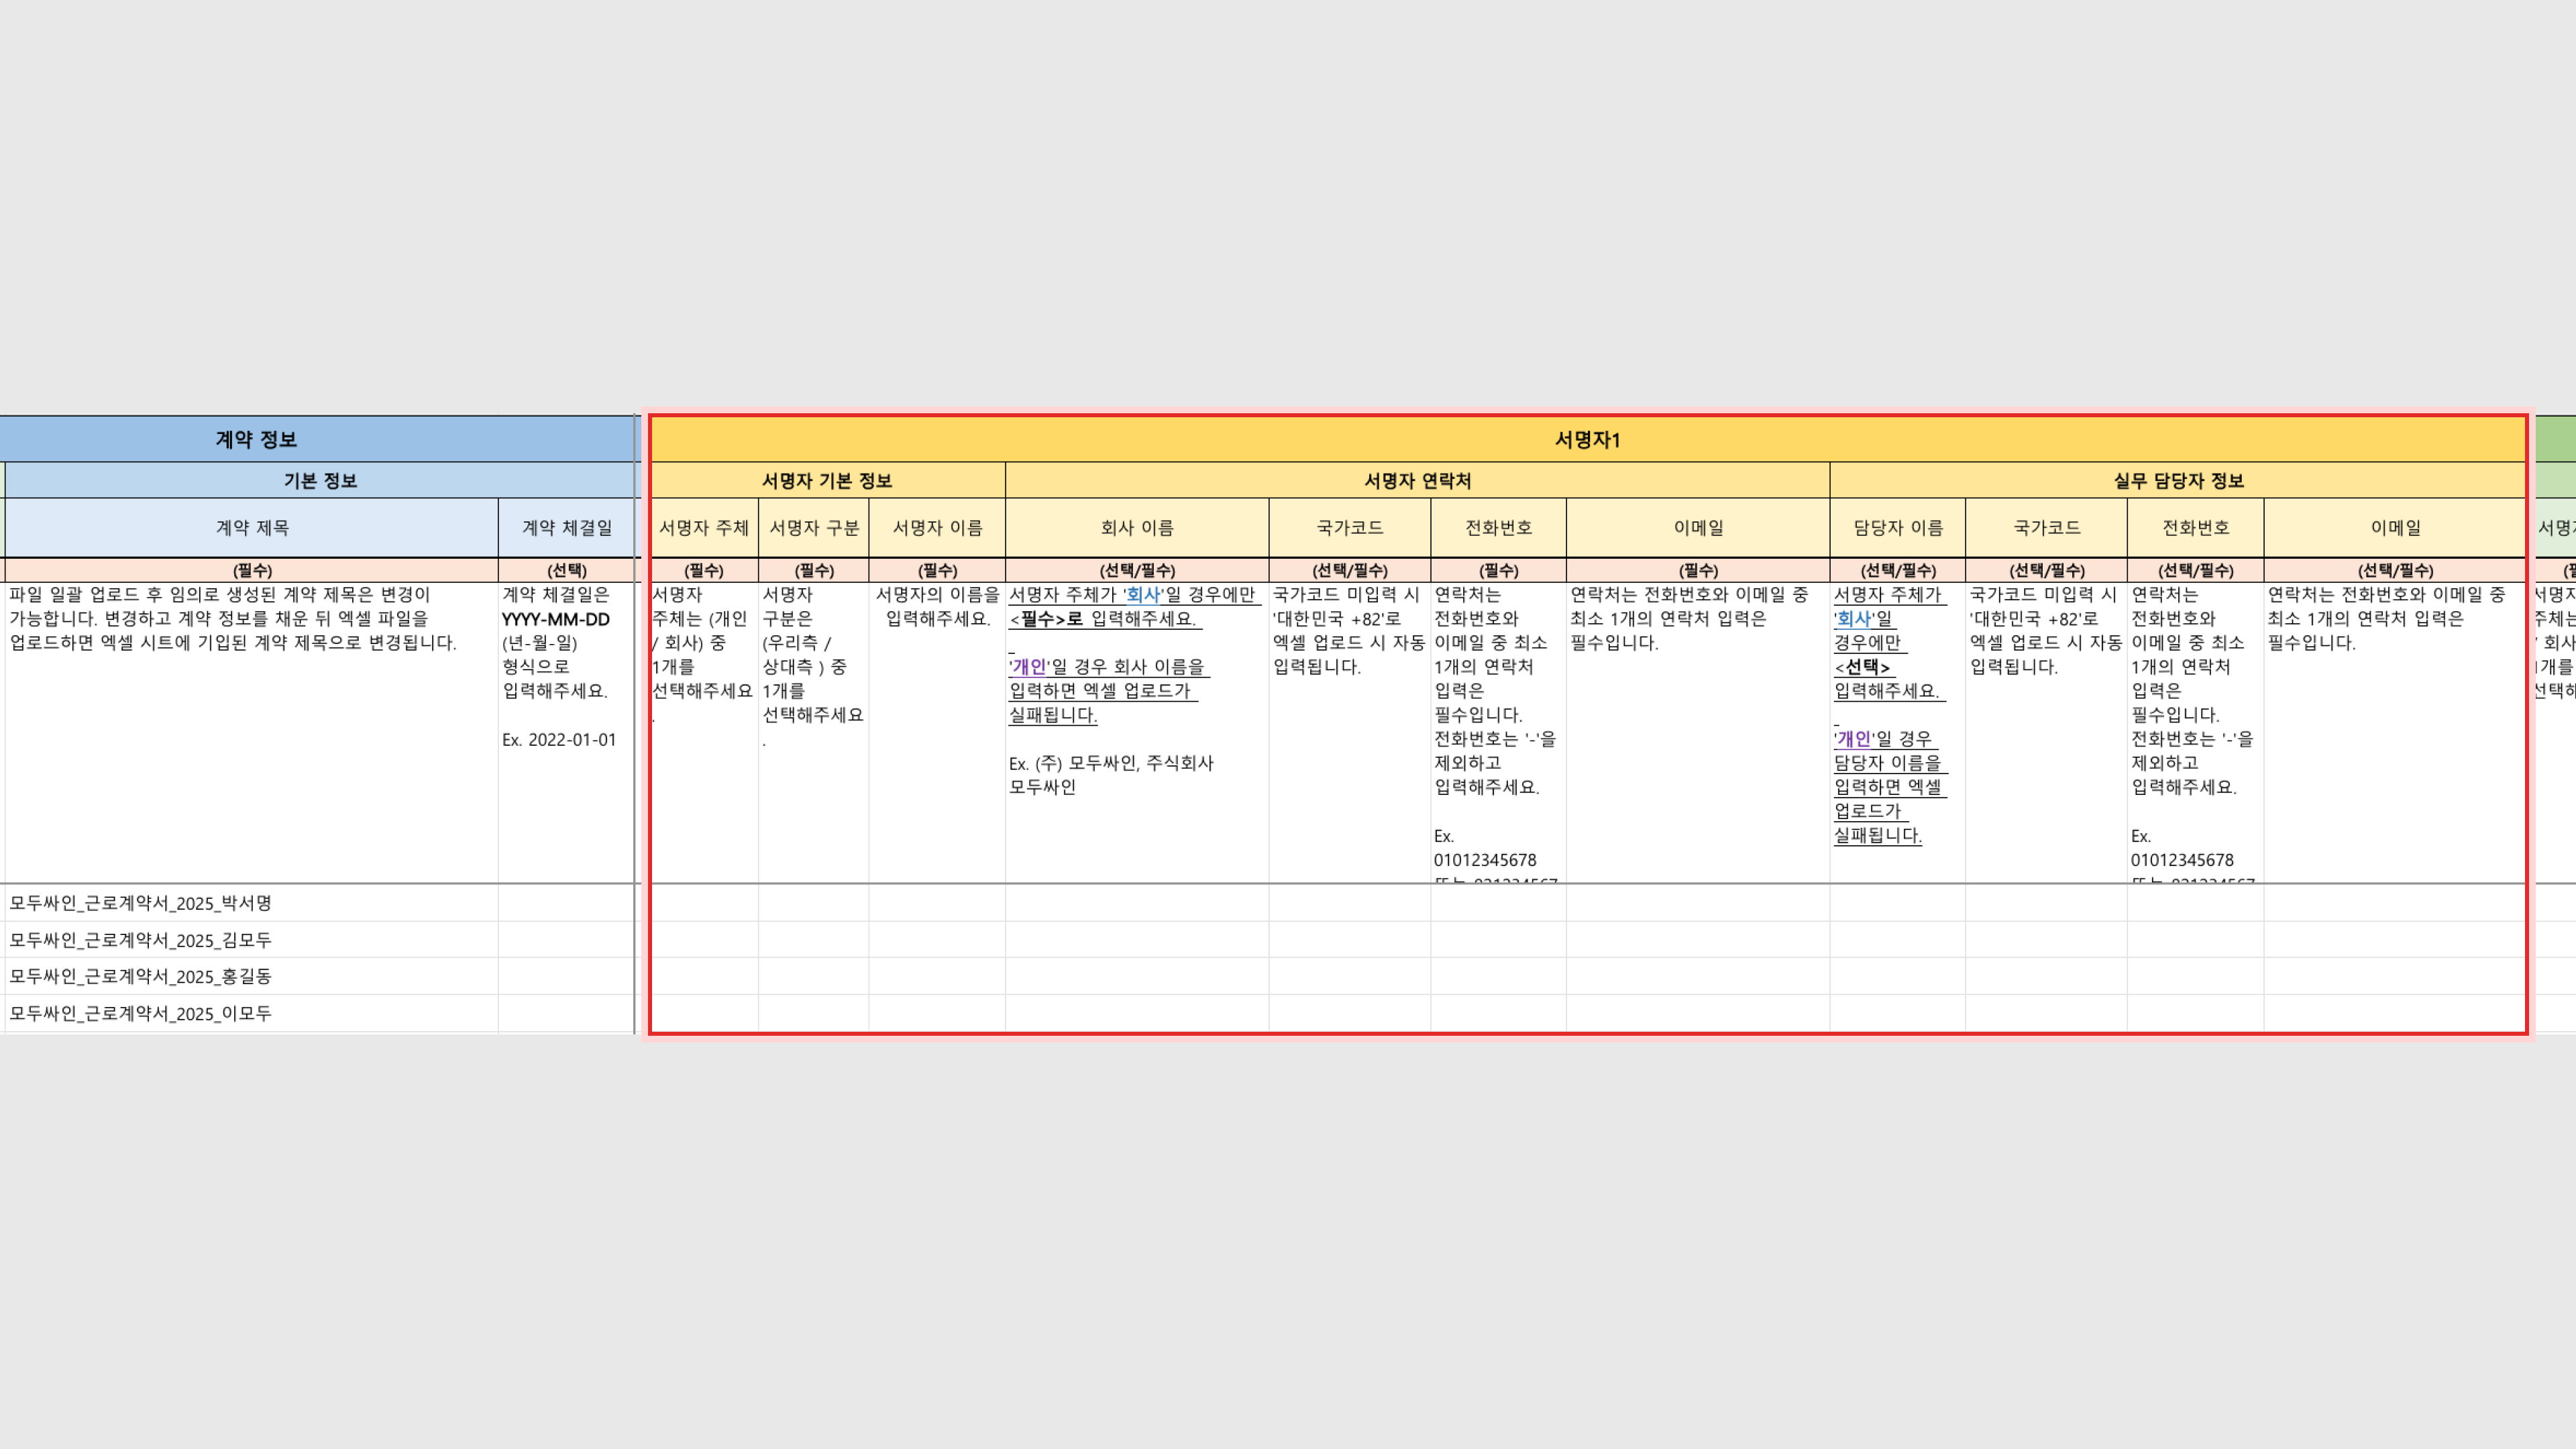Select cell 모두싸인_근로계약서_2025_박서명
The height and width of the screenshot is (1449, 2576).
(x=141, y=903)
